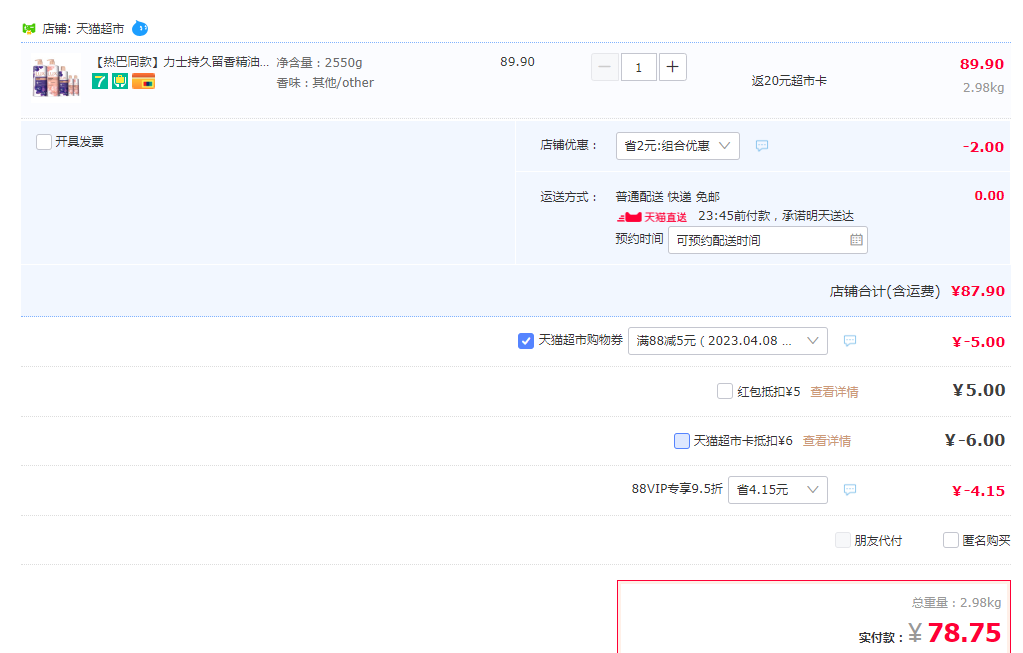Uncheck the 天猫超市购物券 checkbox
The height and width of the screenshot is (653, 1023).
point(526,341)
